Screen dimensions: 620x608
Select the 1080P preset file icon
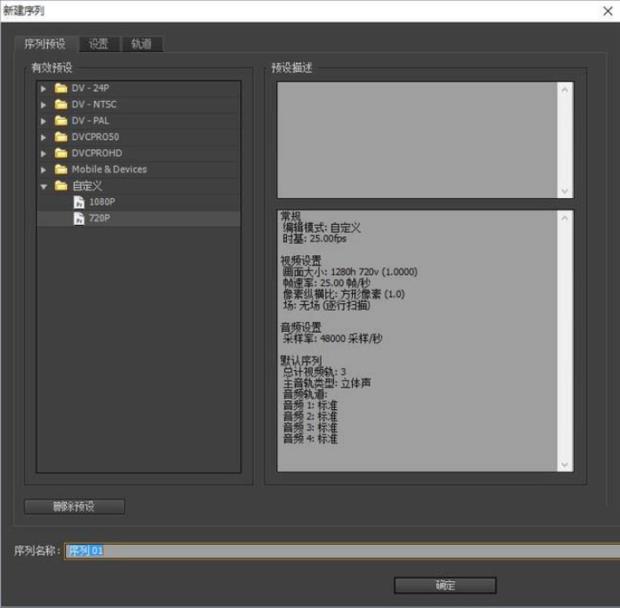[x=79, y=202]
